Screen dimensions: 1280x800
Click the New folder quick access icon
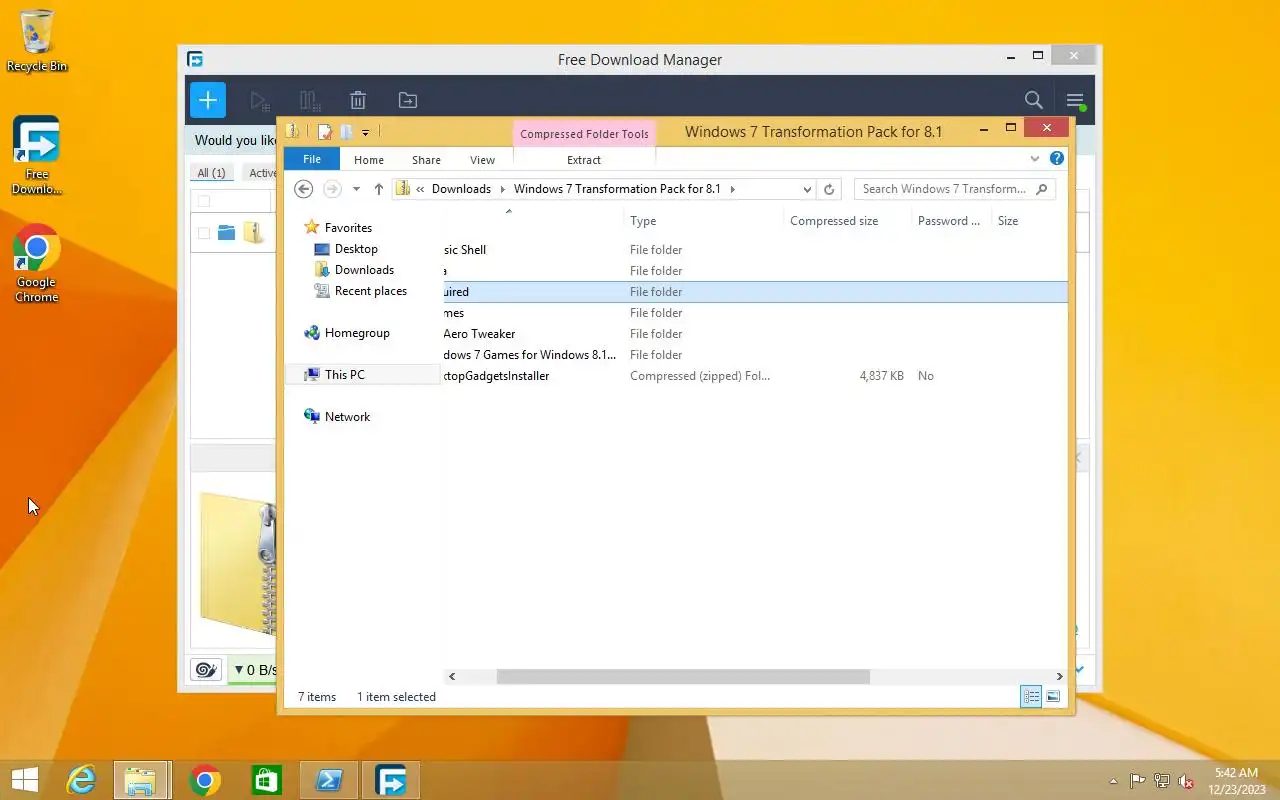coord(346,132)
